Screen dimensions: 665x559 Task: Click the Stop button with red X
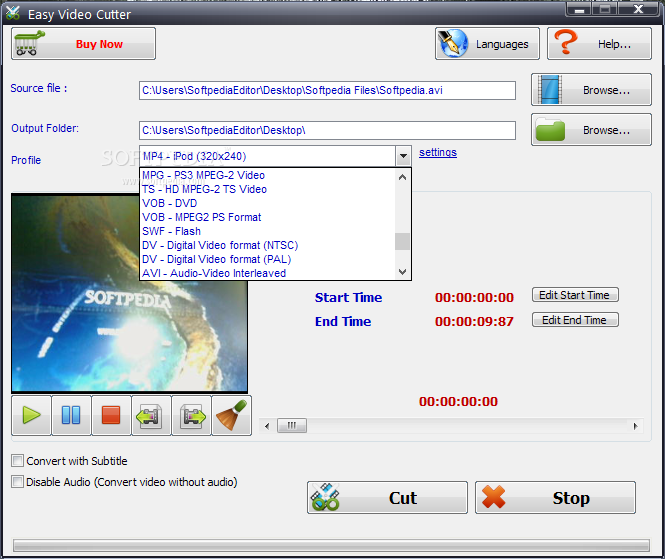[x=555, y=498]
